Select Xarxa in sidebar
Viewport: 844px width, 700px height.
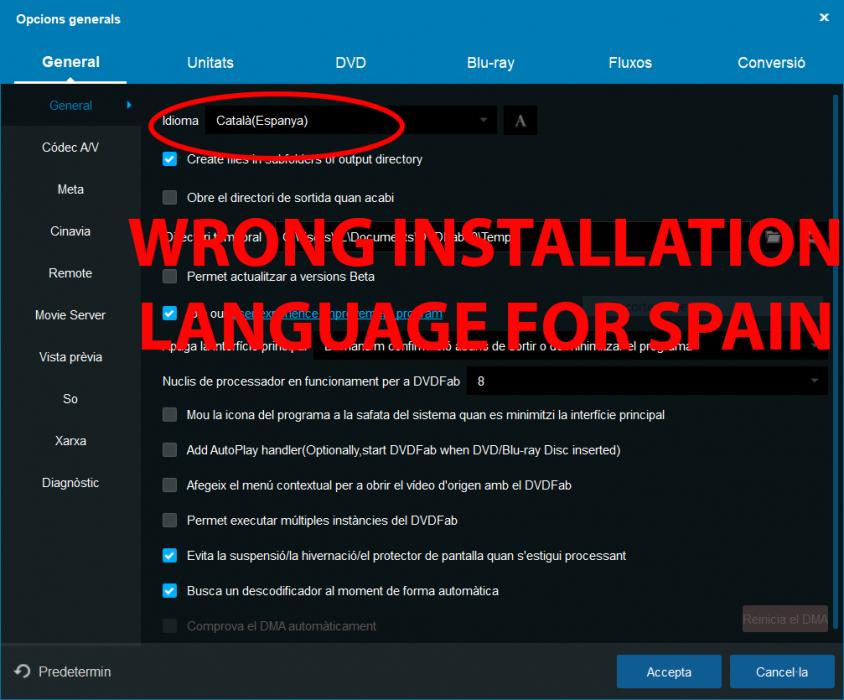coord(71,441)
